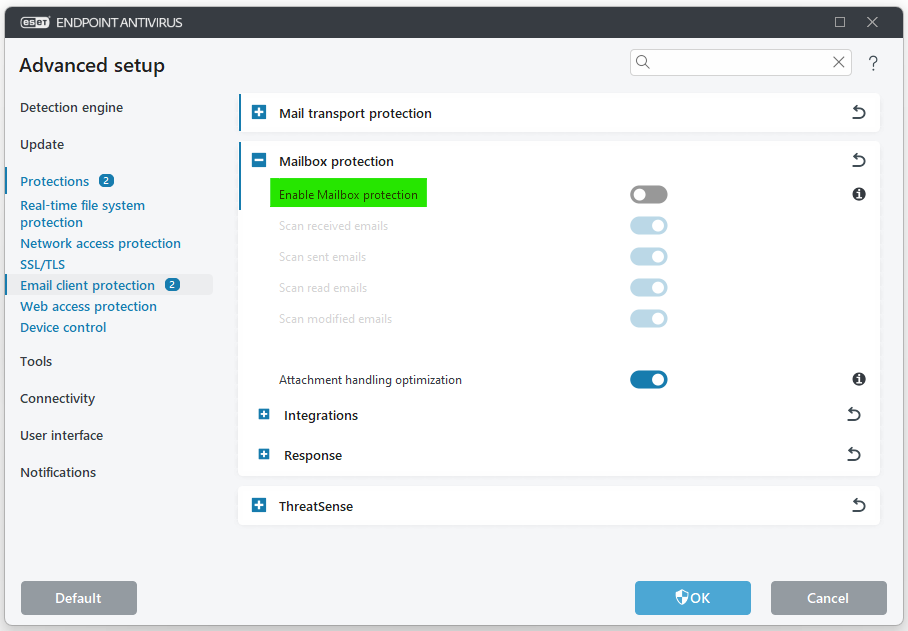
Task: Close the Advanced setup window
Action: click(872, 22)
